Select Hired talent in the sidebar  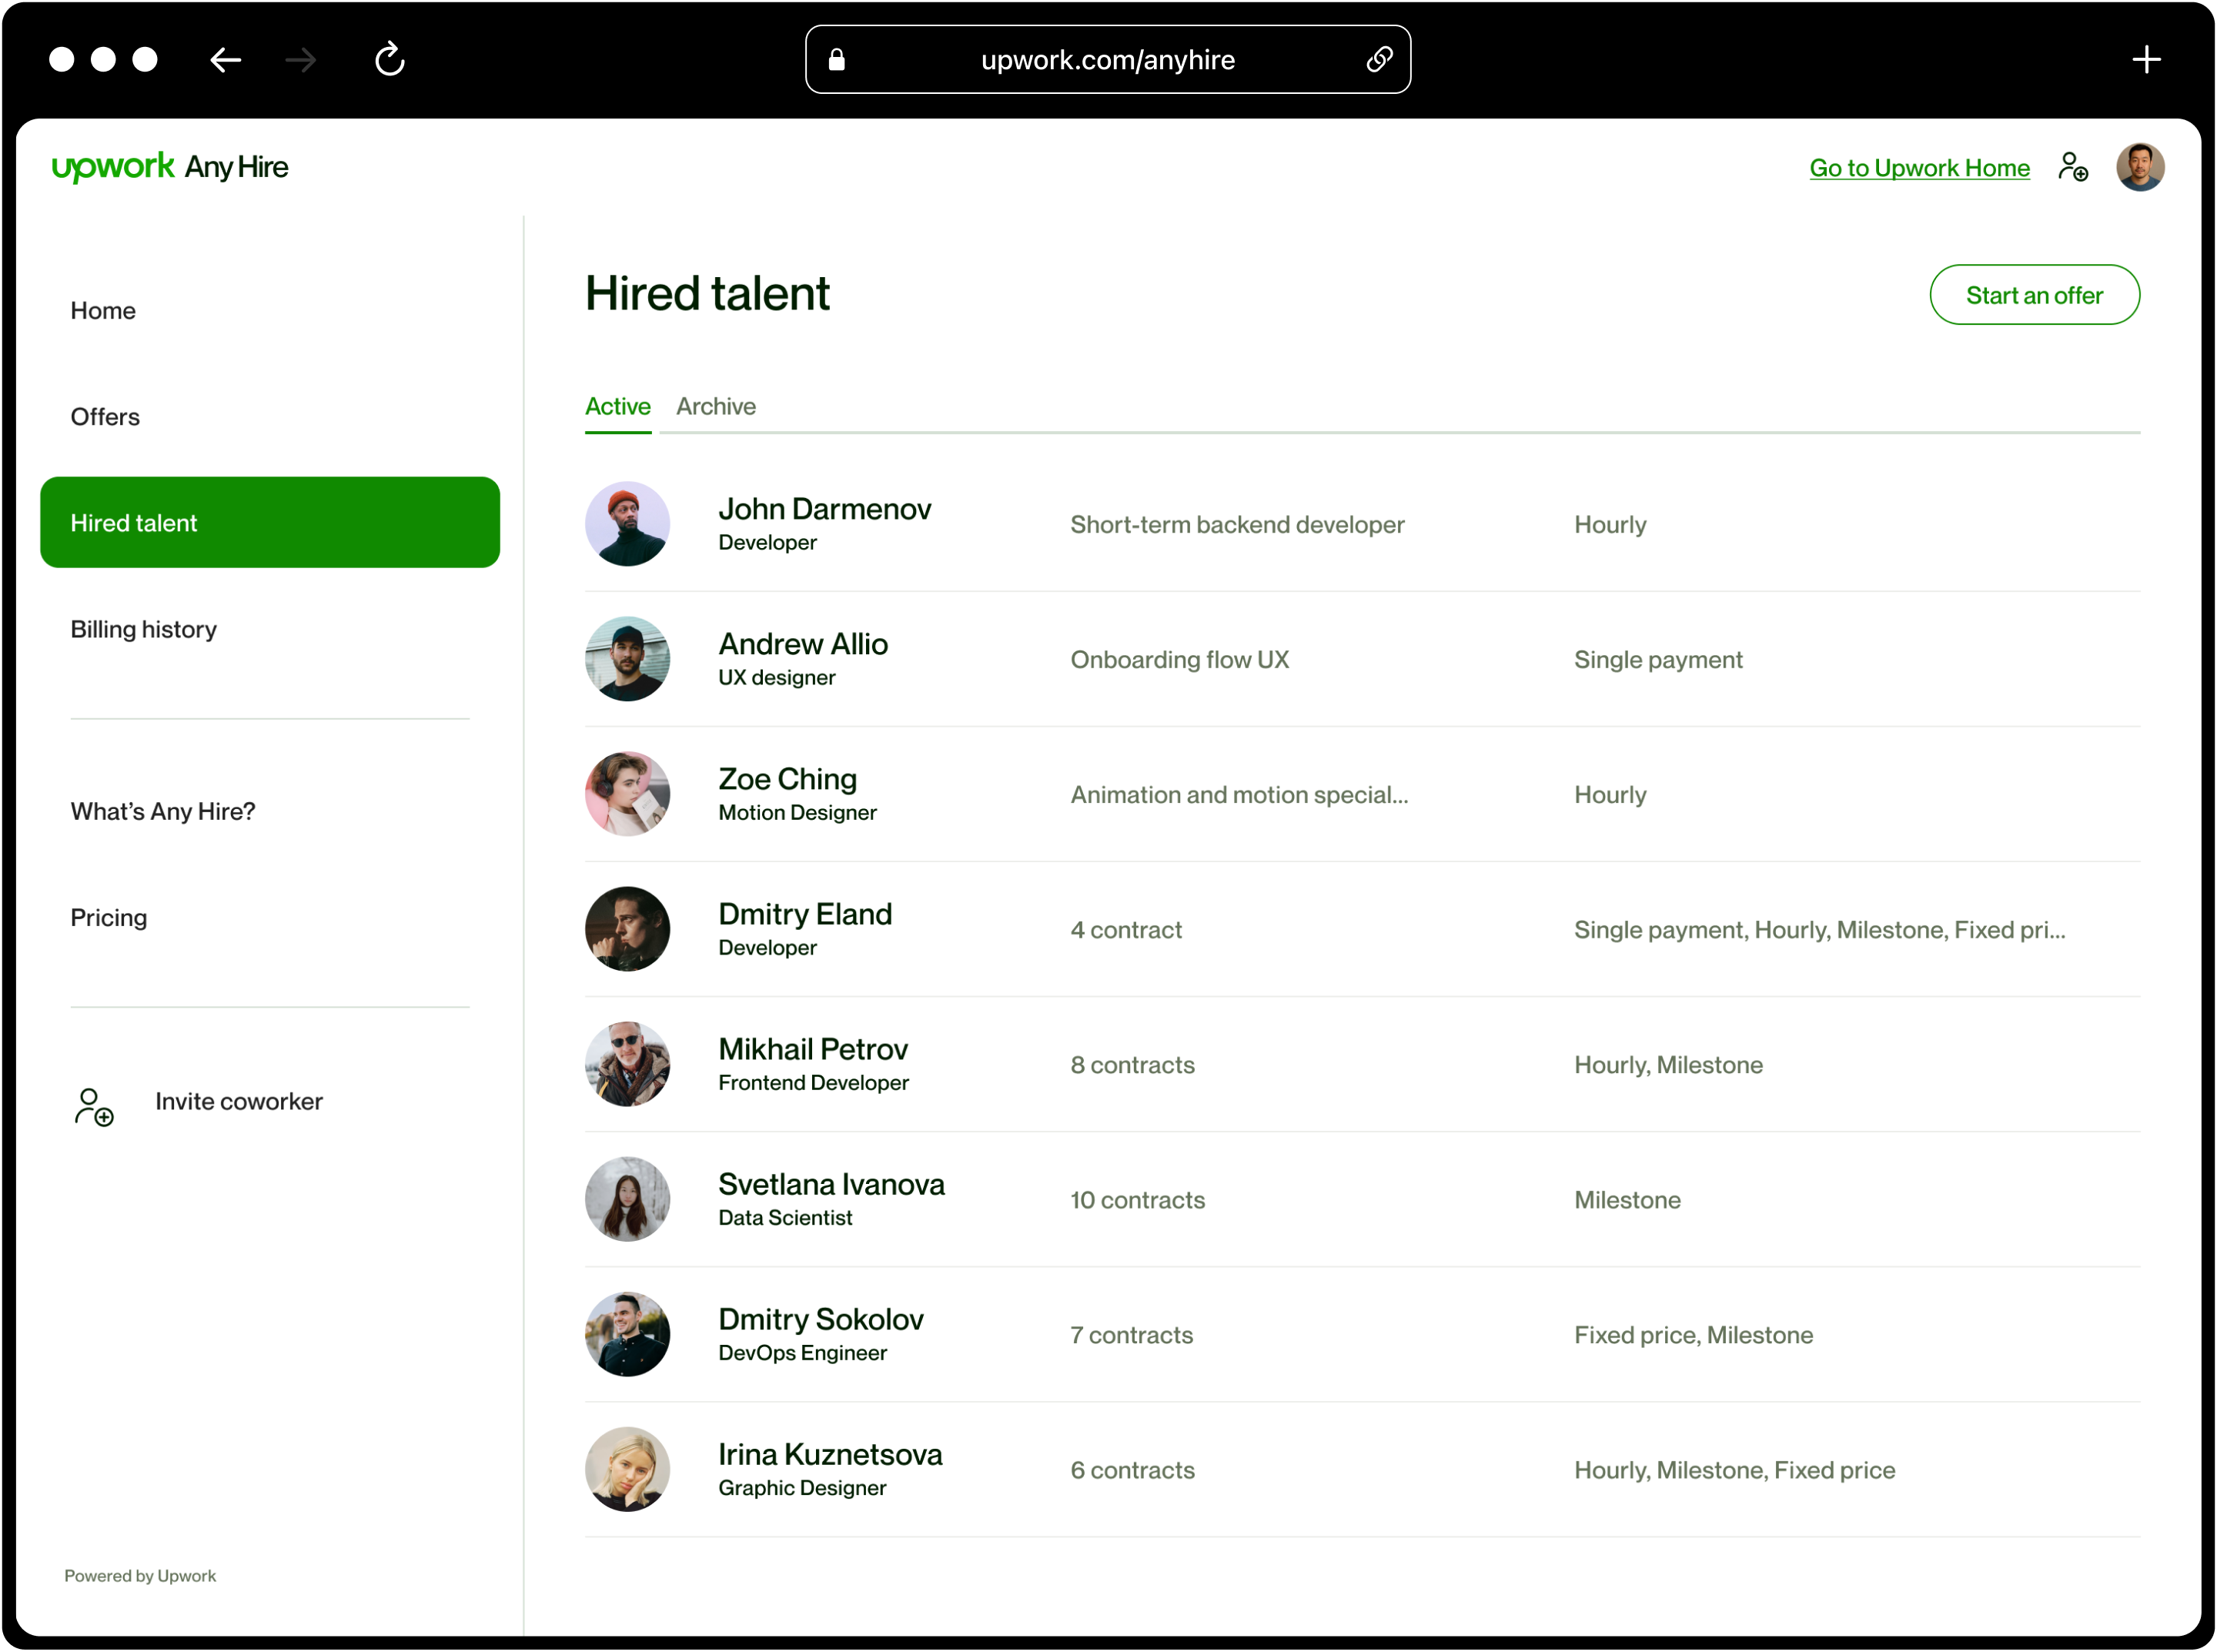(x=270, y=523)
